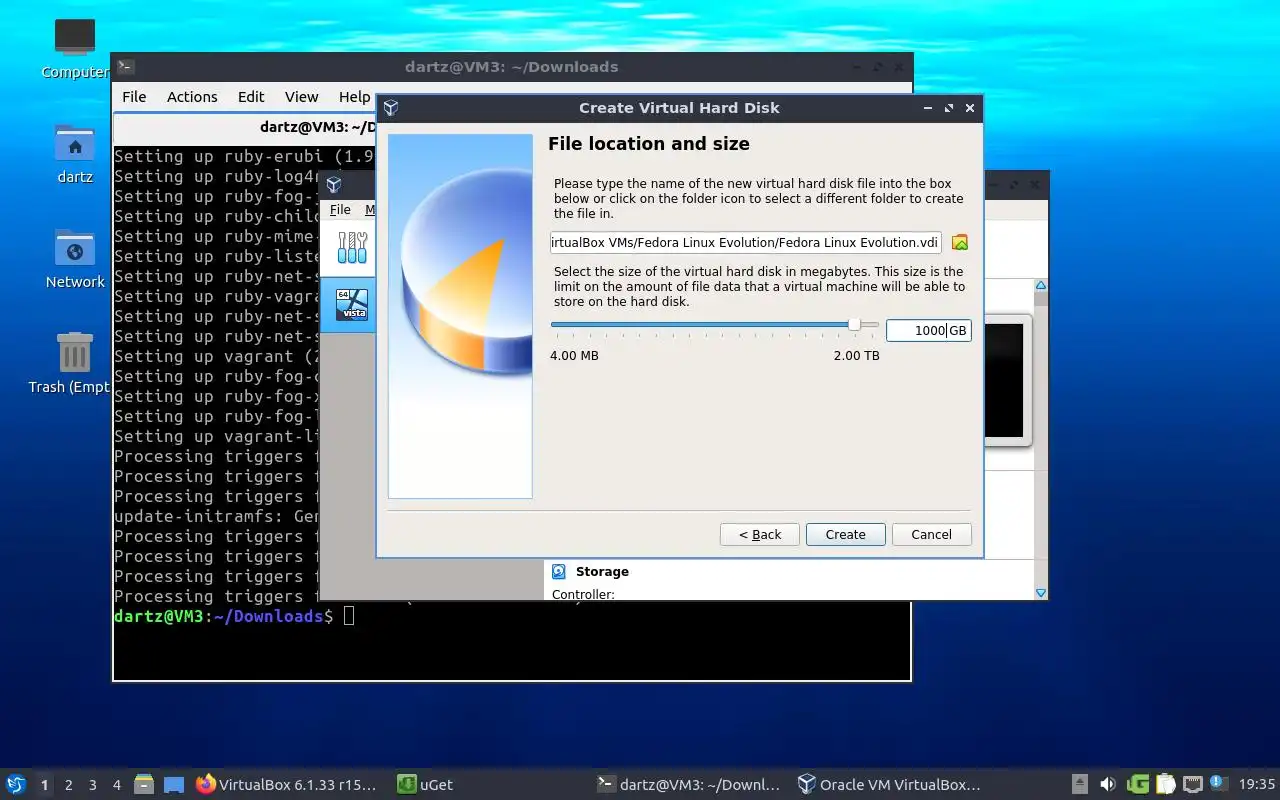Open the terminal File menu
Image resolution: width=1280 pixels, height=800 pixels.
tap(134, 97)
